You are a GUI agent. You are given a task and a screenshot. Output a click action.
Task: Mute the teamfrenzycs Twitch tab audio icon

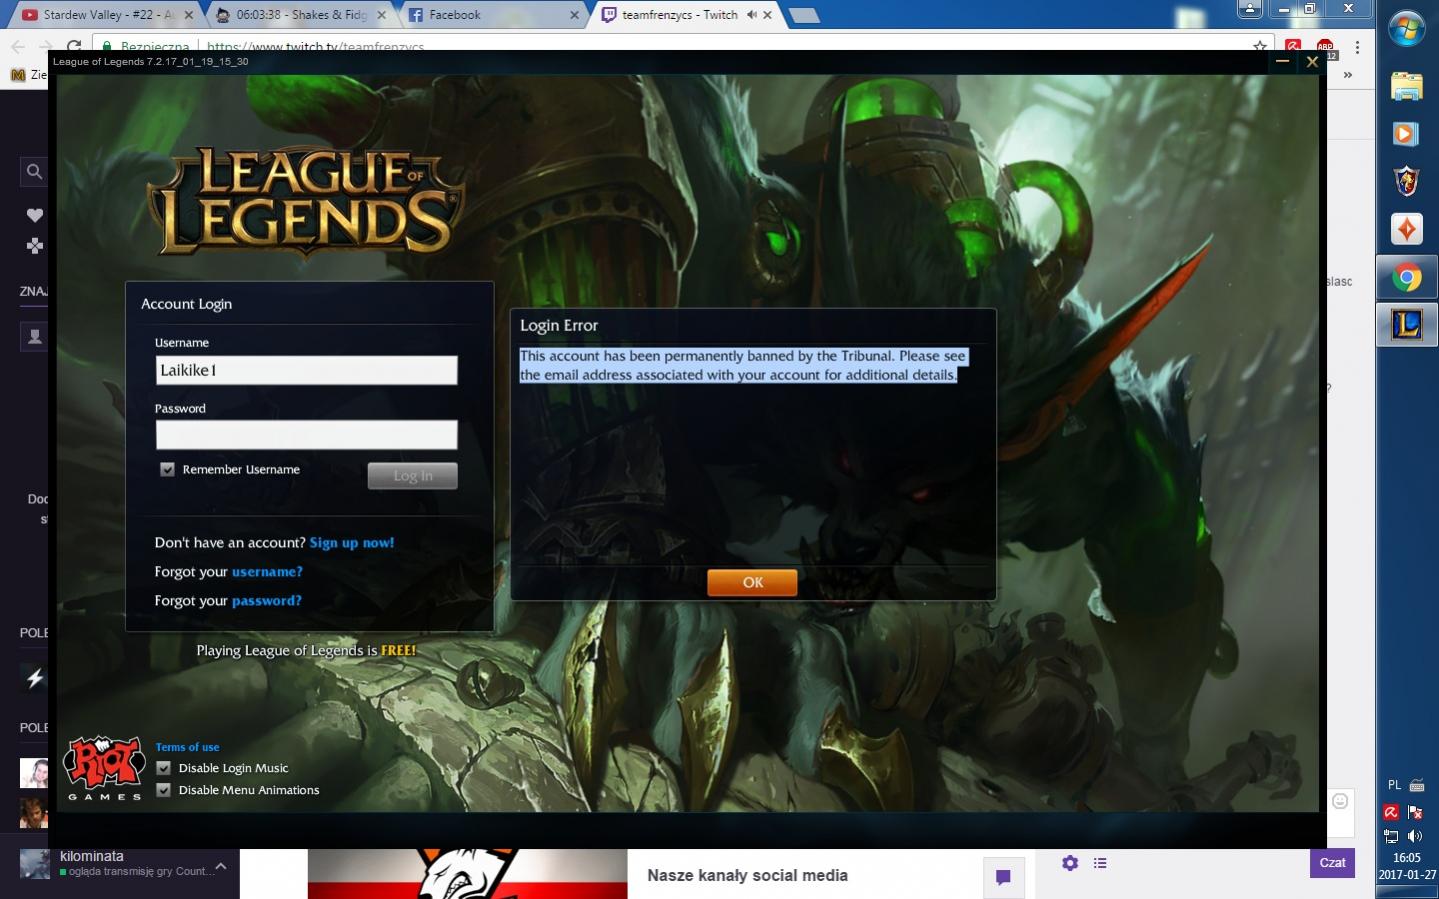[751, 15]
